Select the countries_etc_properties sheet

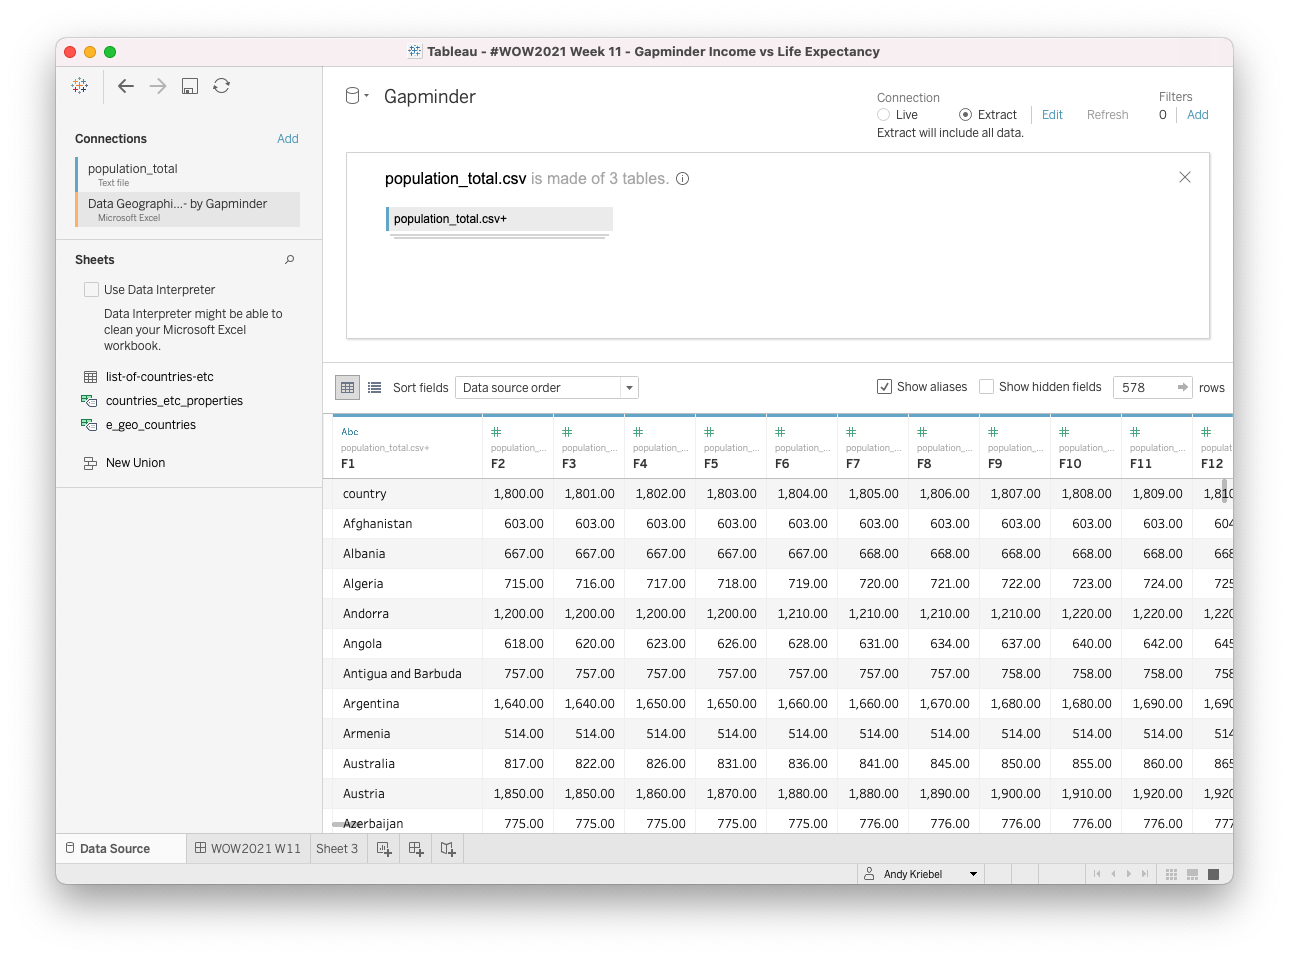point(174,401)
